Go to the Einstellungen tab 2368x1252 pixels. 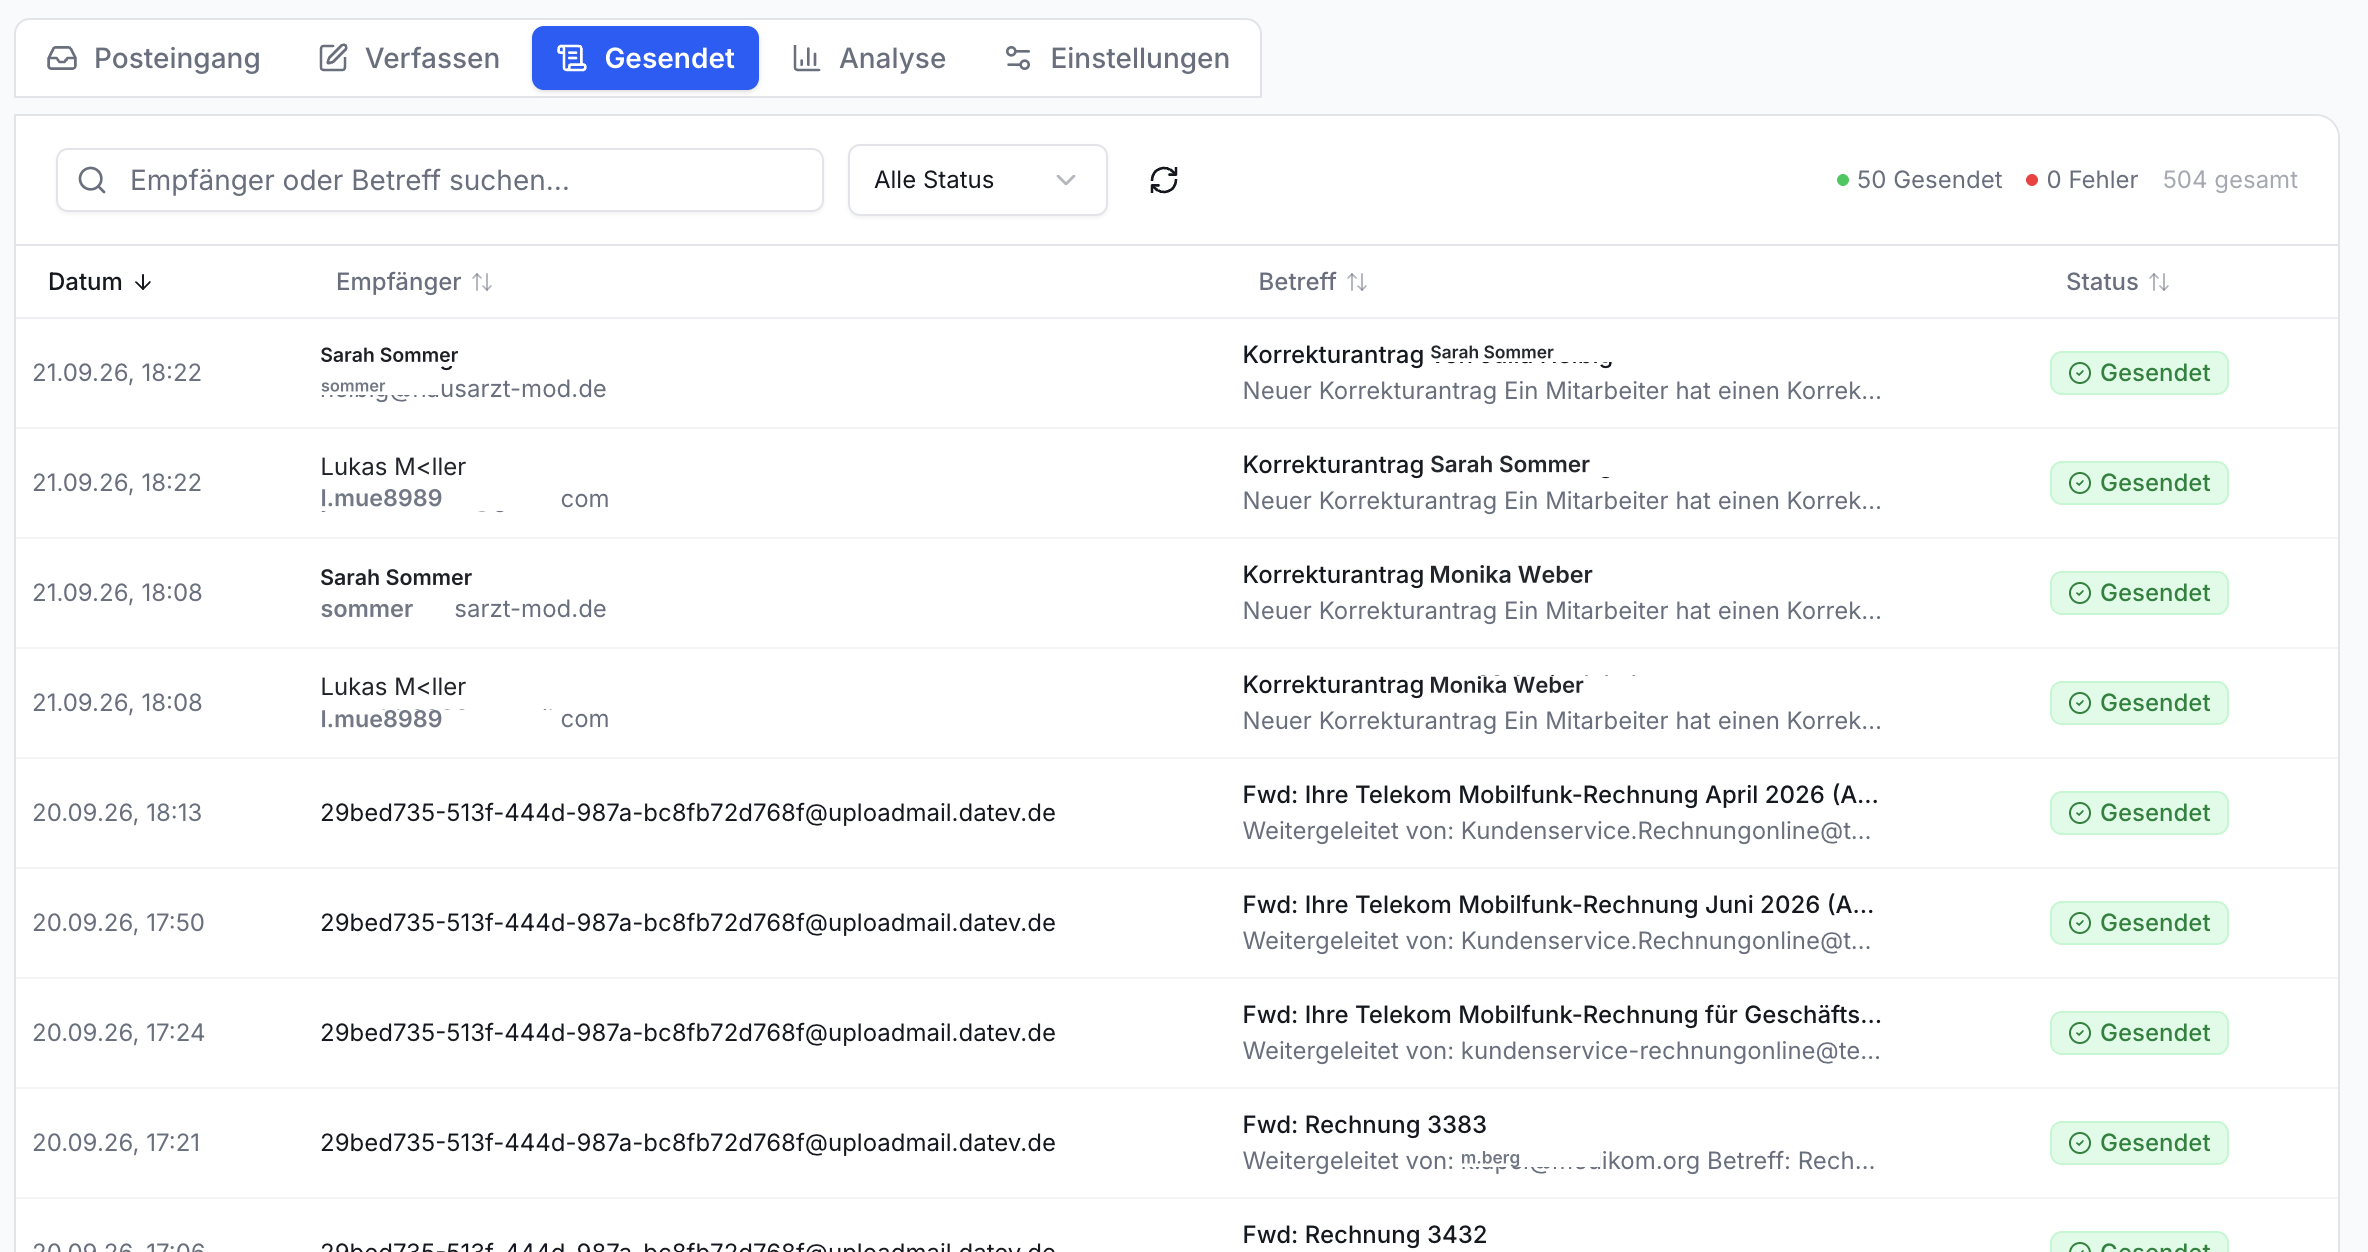pos(1117,58)
